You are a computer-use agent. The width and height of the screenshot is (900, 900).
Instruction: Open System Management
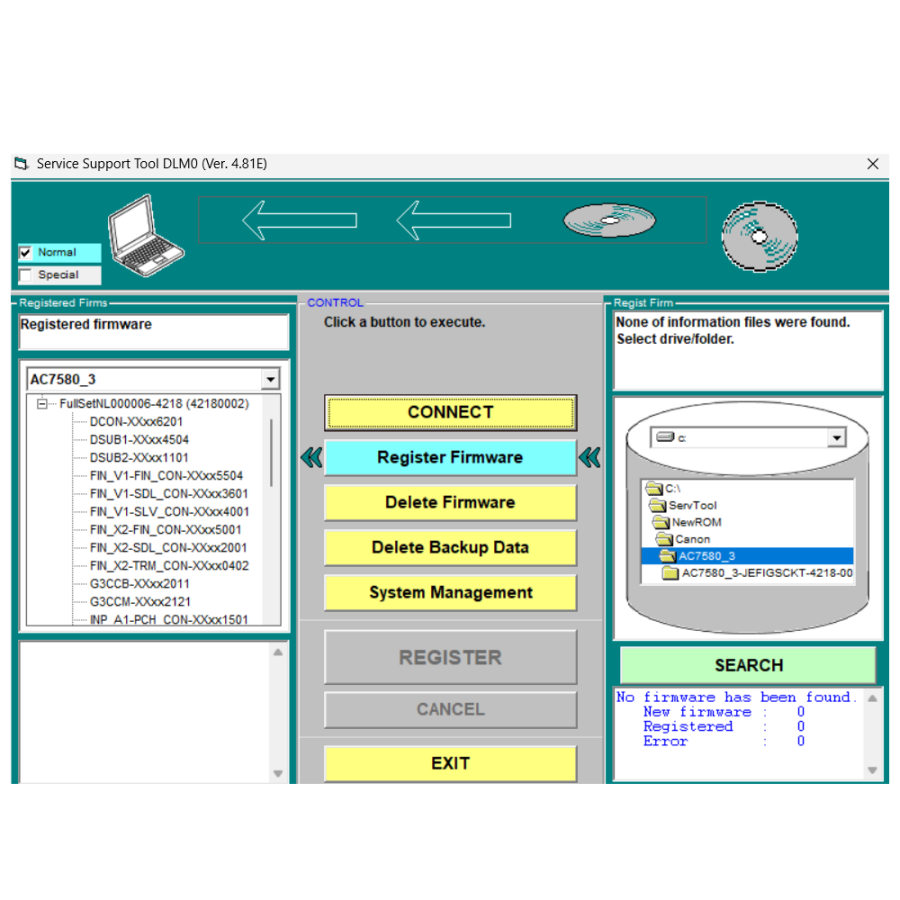[451, 592]
